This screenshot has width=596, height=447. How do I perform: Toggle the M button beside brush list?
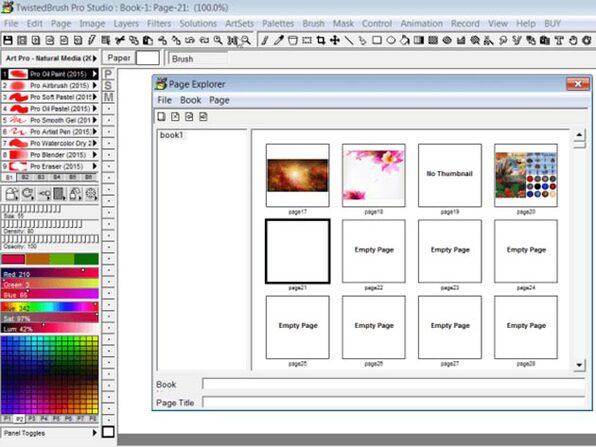[x=108, y=97]
